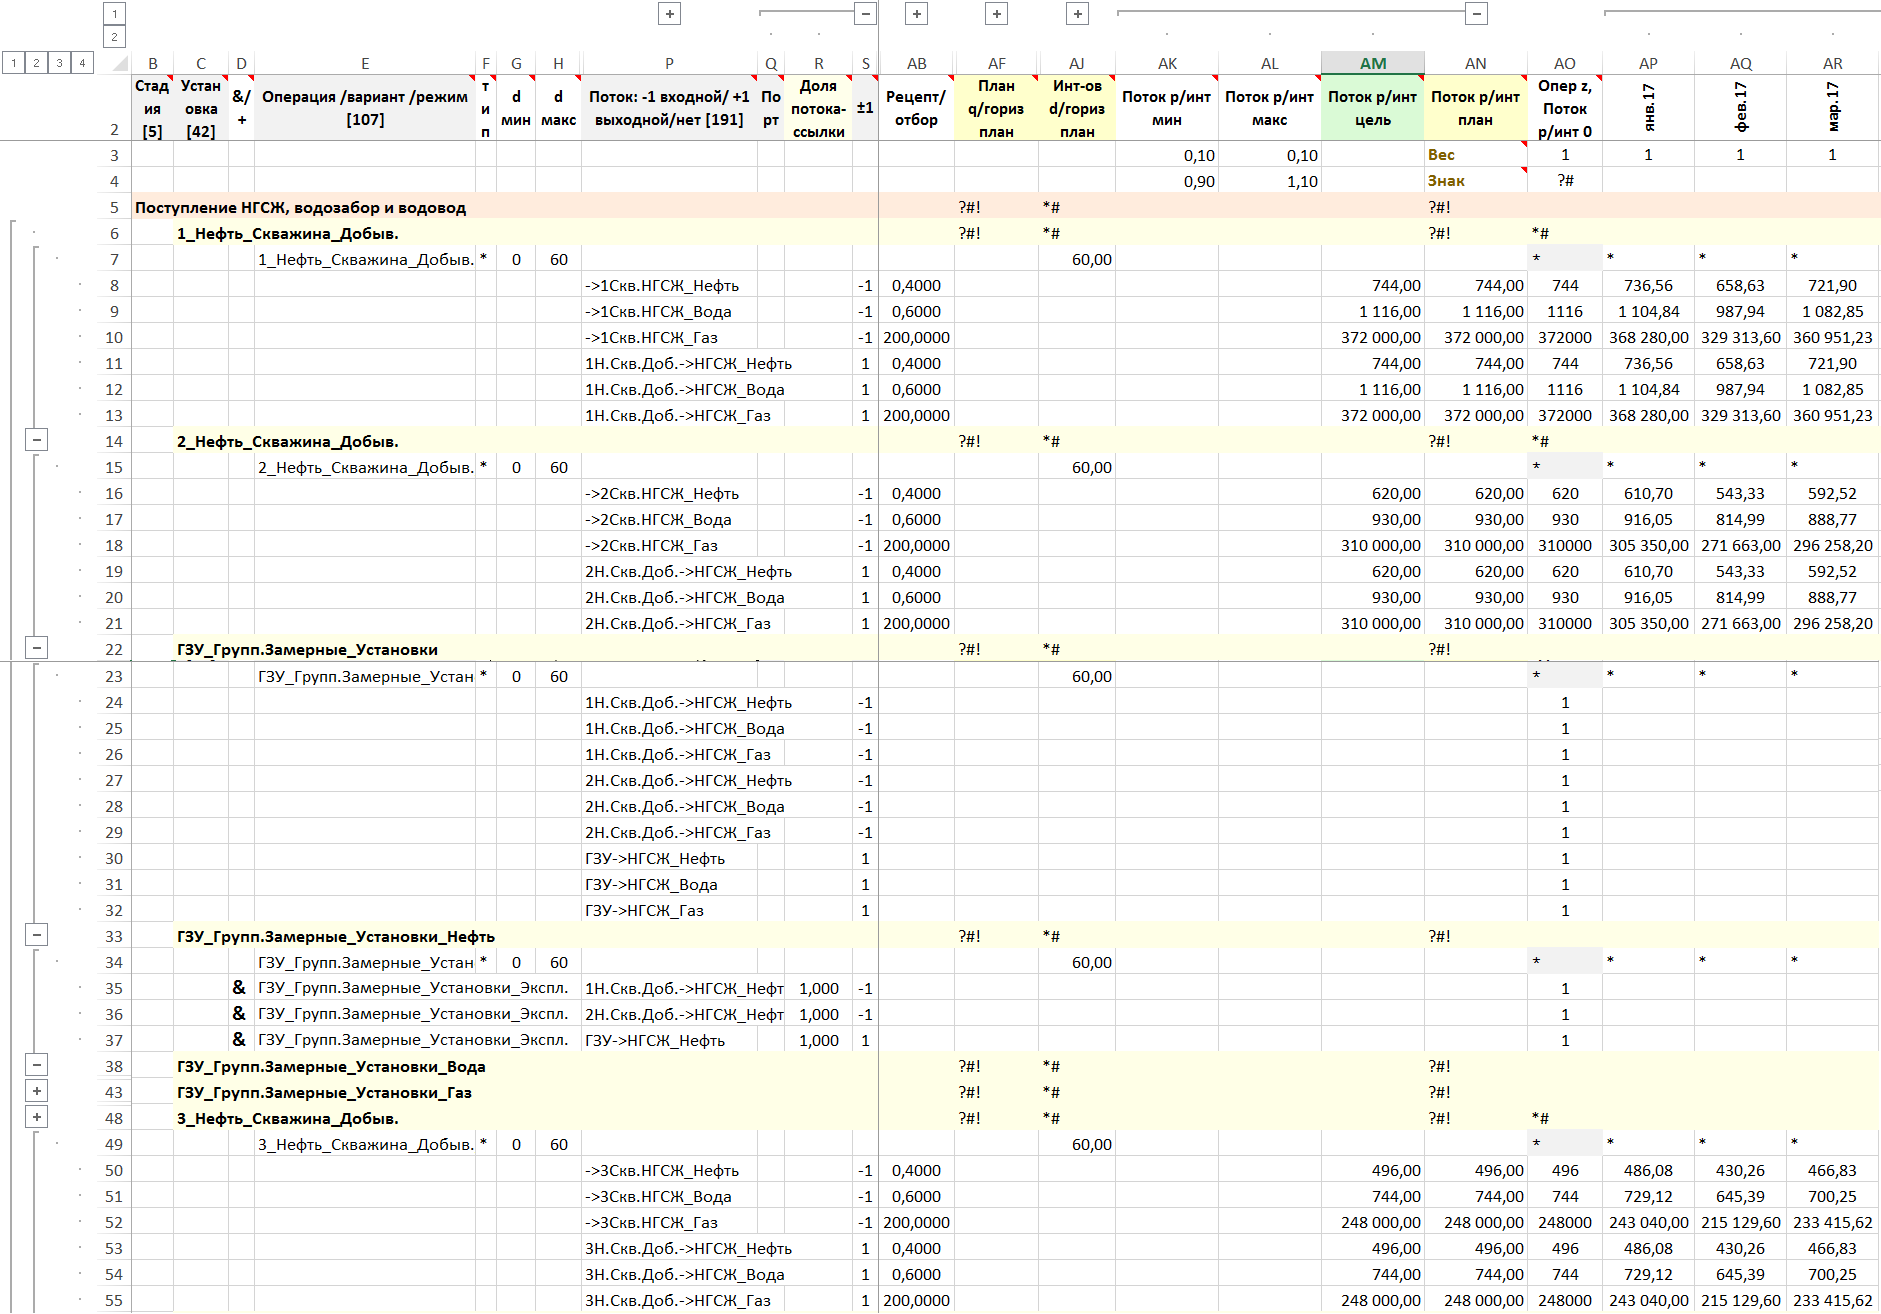The height and width of the screenshot is (1314, 1881).
Task: Select the 'Поток р/инт цель' header cell
Action: pyautogui.click(x=1372, y=108)
